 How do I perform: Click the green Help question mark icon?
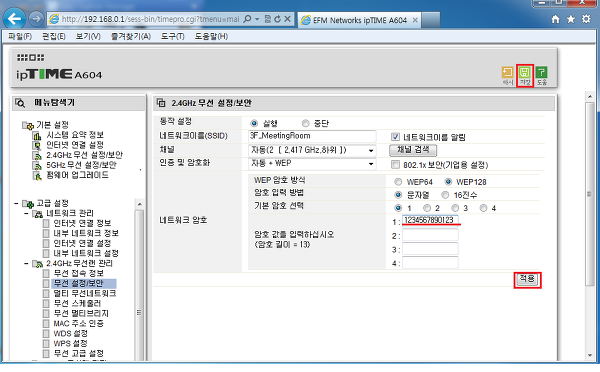(541, 72)
